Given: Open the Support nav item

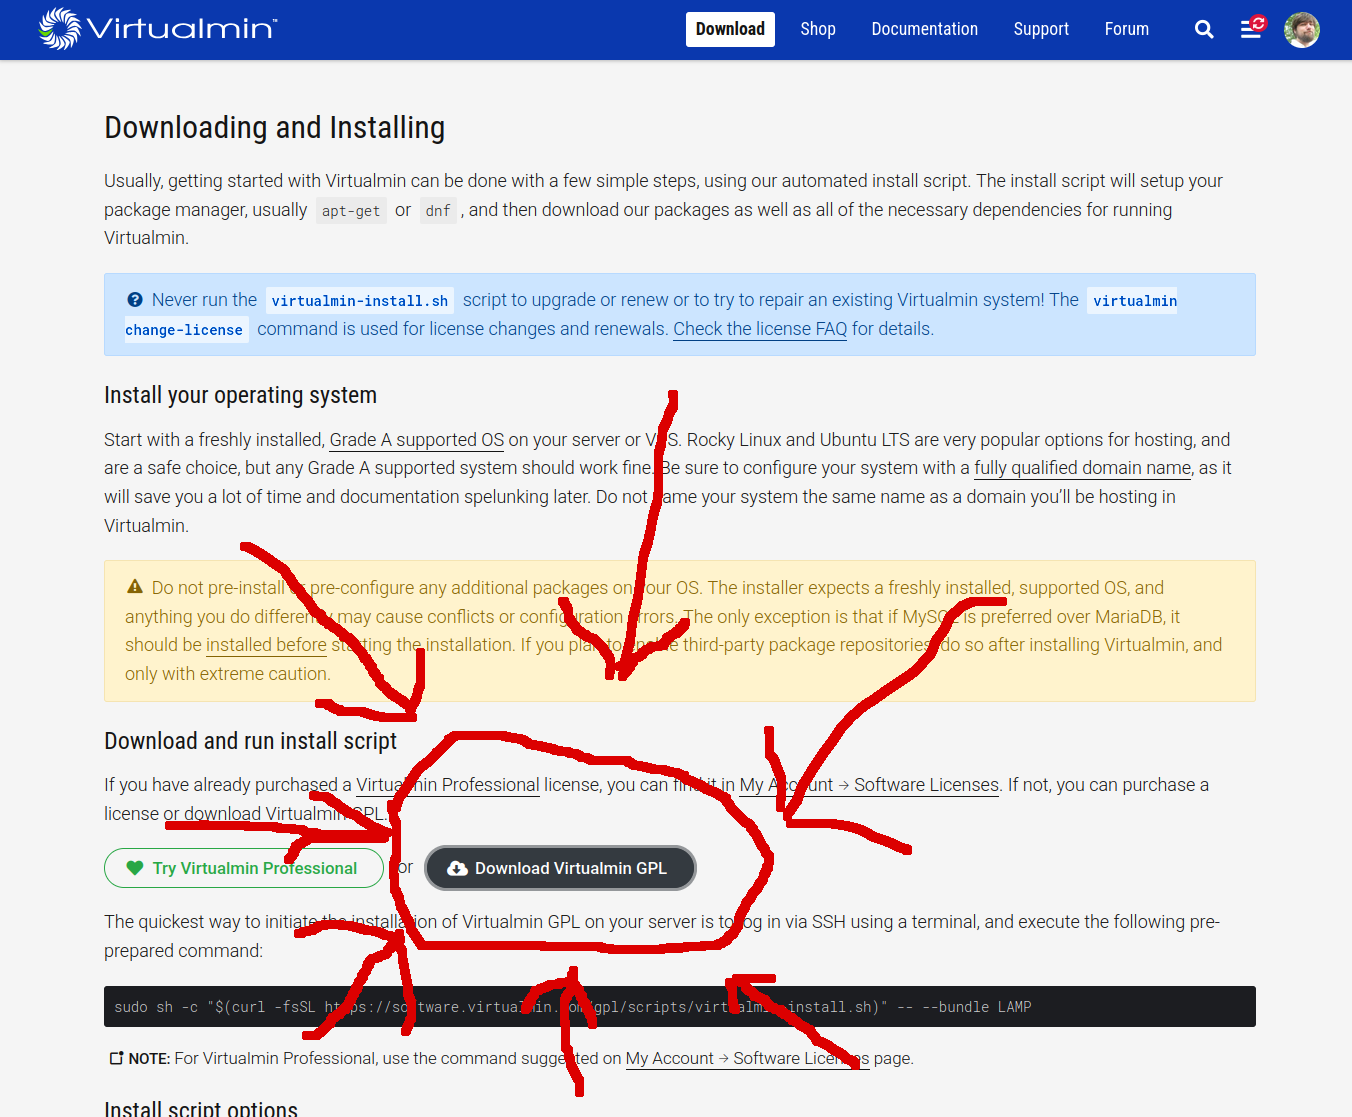Looking at the screenshot, I should click(1041, 29).
